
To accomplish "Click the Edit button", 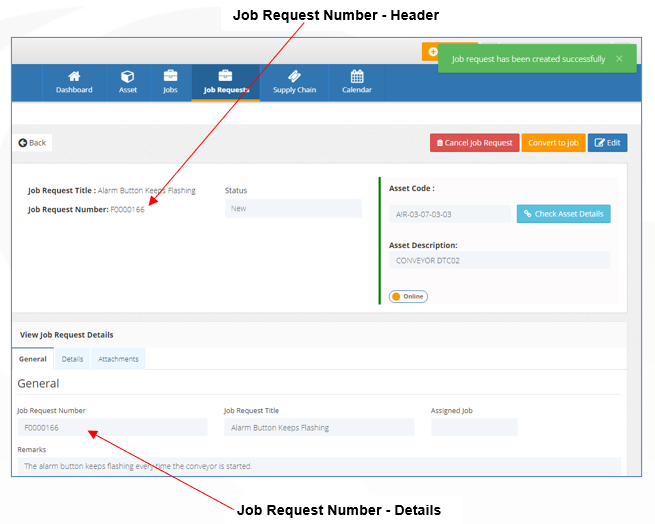I will (x=607, y=143).
